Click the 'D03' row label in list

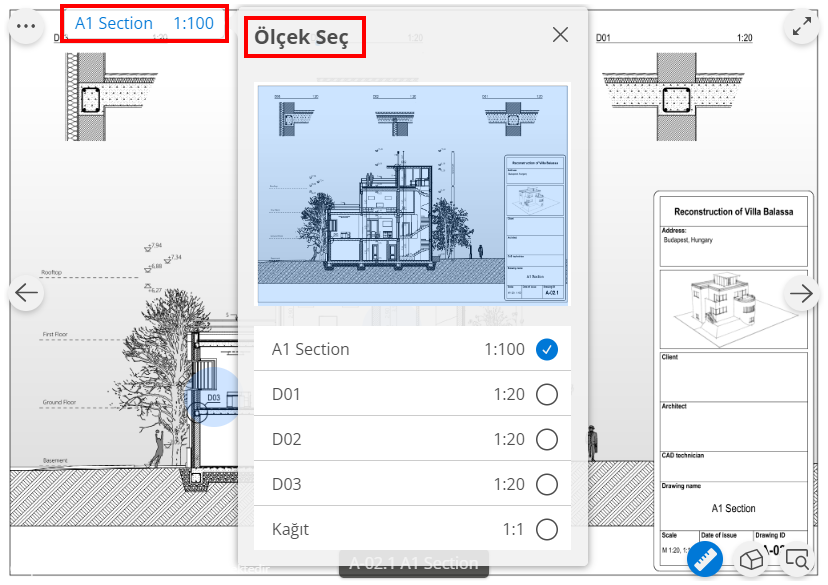(286, 484)
